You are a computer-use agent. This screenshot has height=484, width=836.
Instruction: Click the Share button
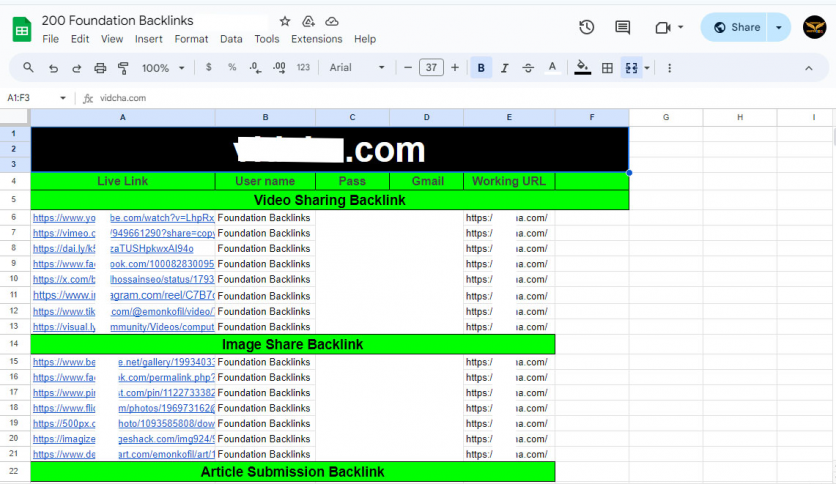point(737,27)
